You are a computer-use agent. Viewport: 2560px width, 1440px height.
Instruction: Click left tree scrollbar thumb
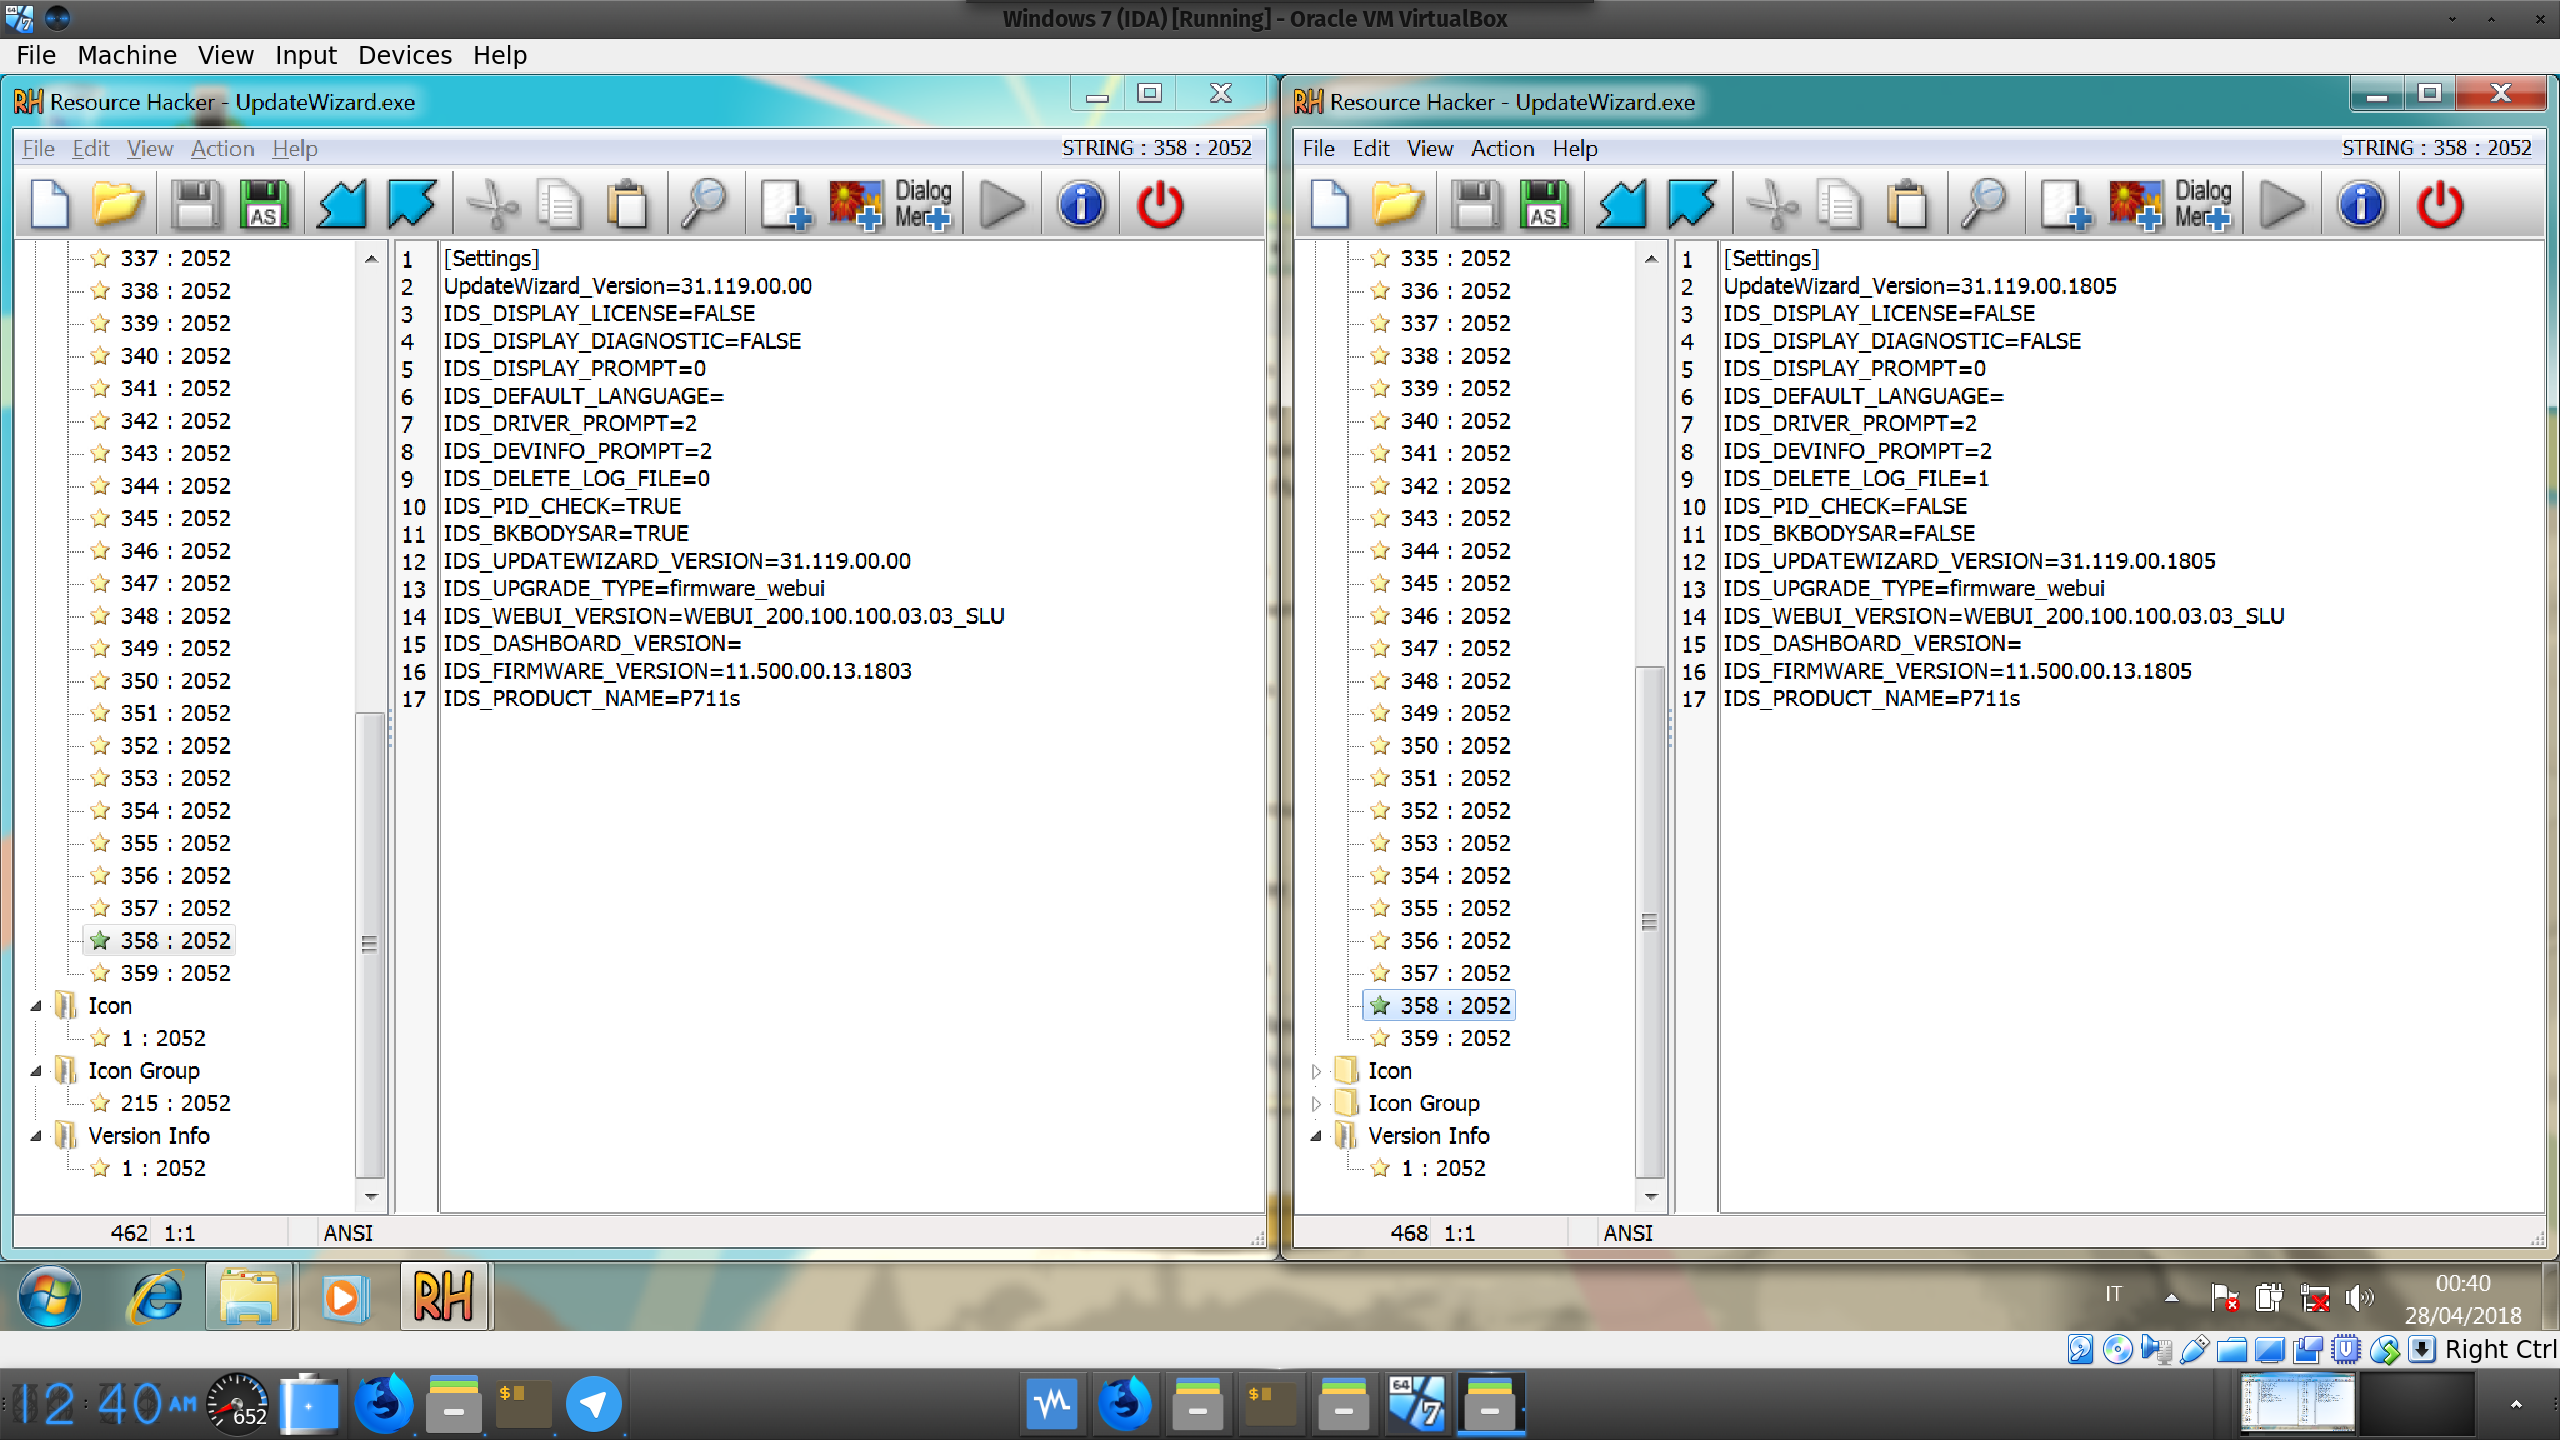(x=369, y=944)
